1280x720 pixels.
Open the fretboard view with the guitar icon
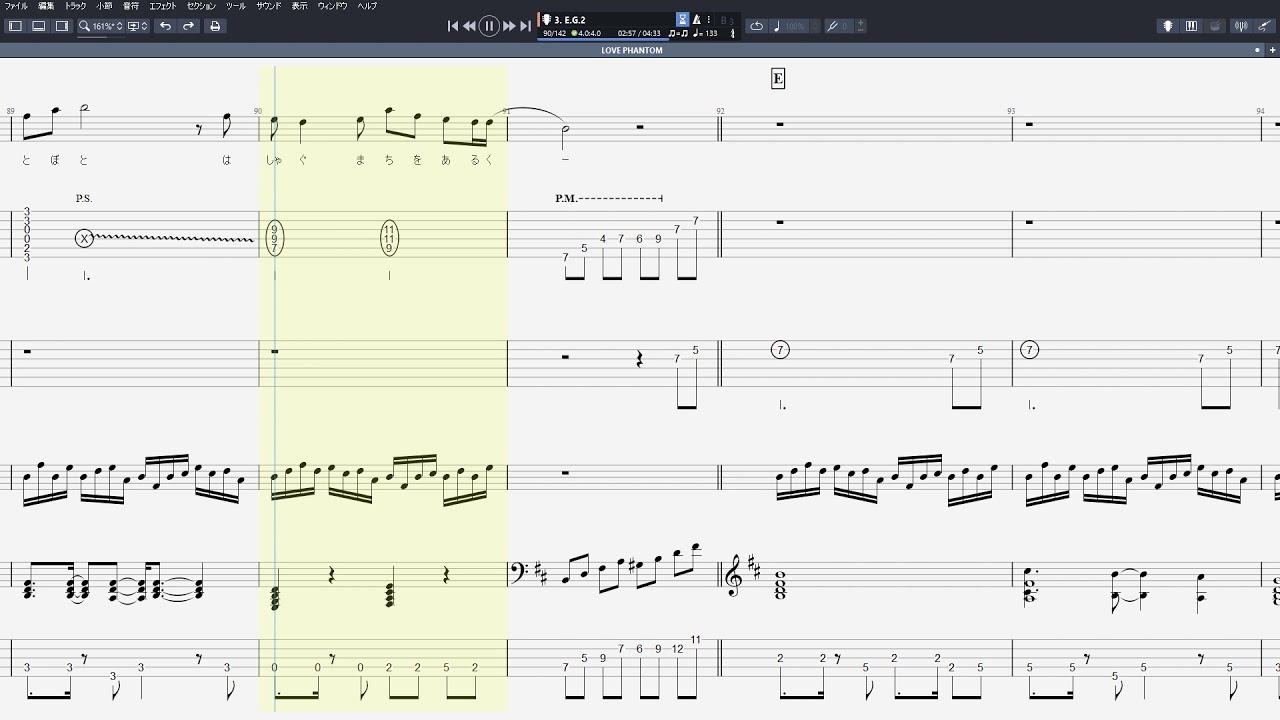click(x=1167, y=26)
